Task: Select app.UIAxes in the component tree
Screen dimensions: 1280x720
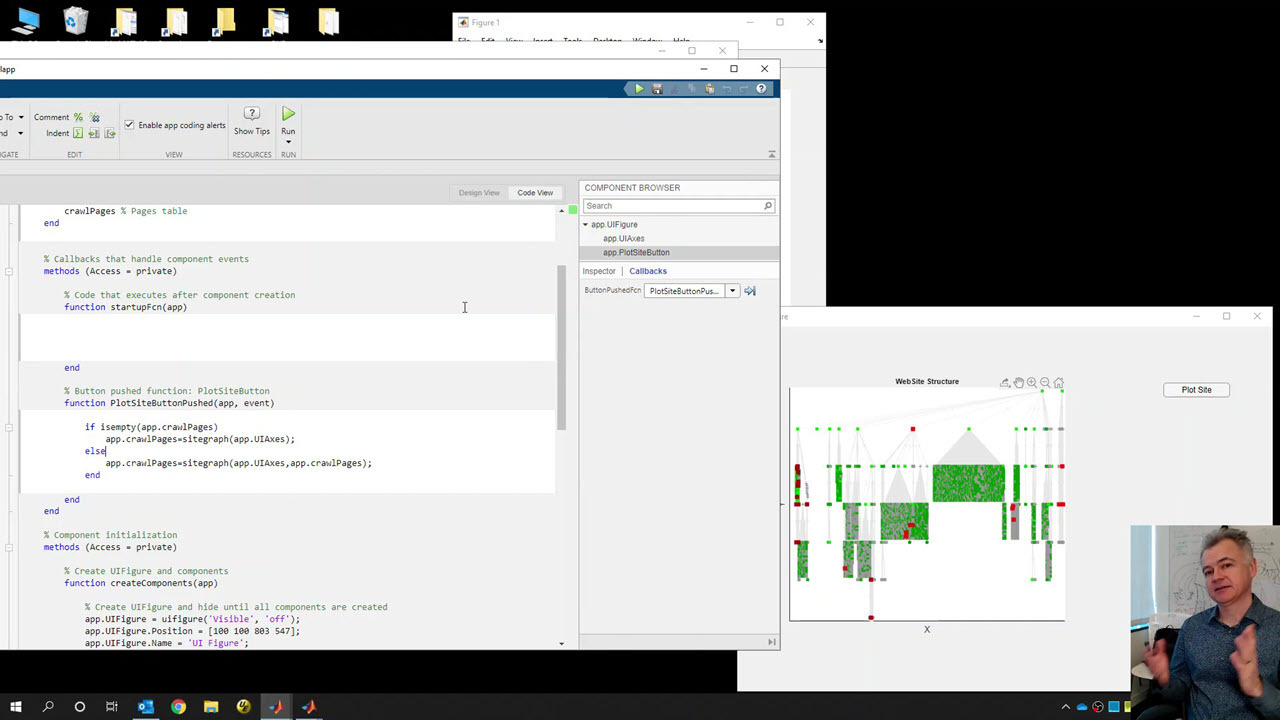Action: pyautogui.click(x=624, y=239)
